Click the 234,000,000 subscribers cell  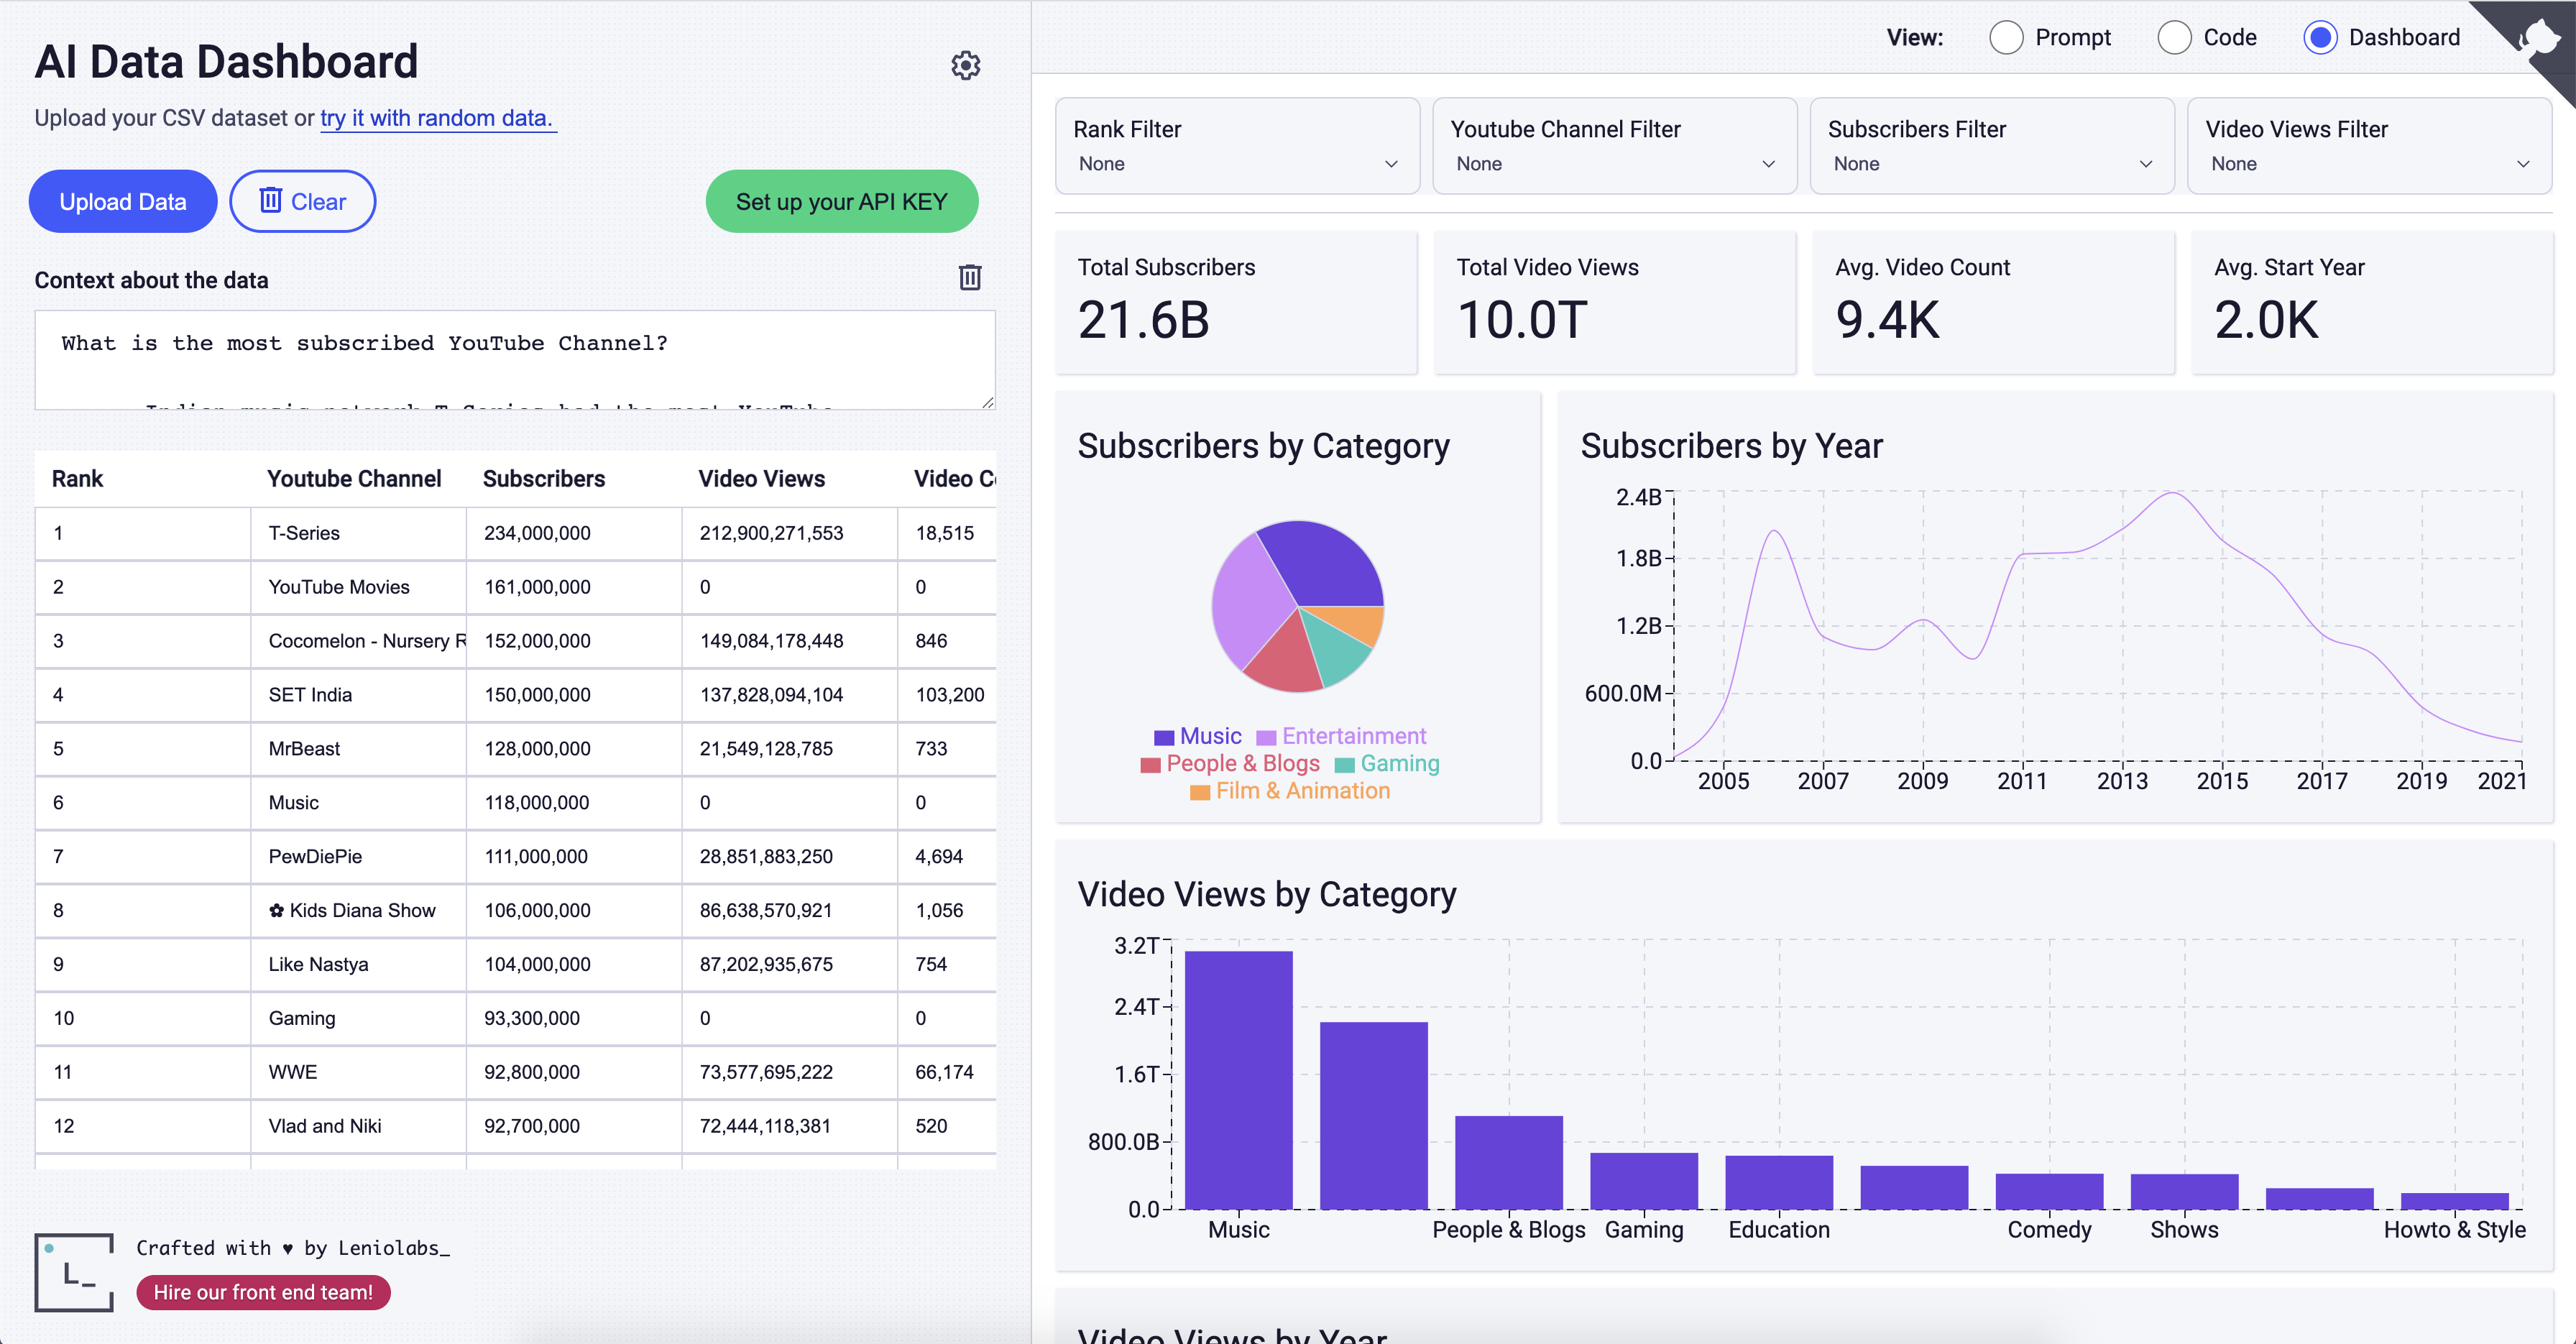[x=574, y=533]
